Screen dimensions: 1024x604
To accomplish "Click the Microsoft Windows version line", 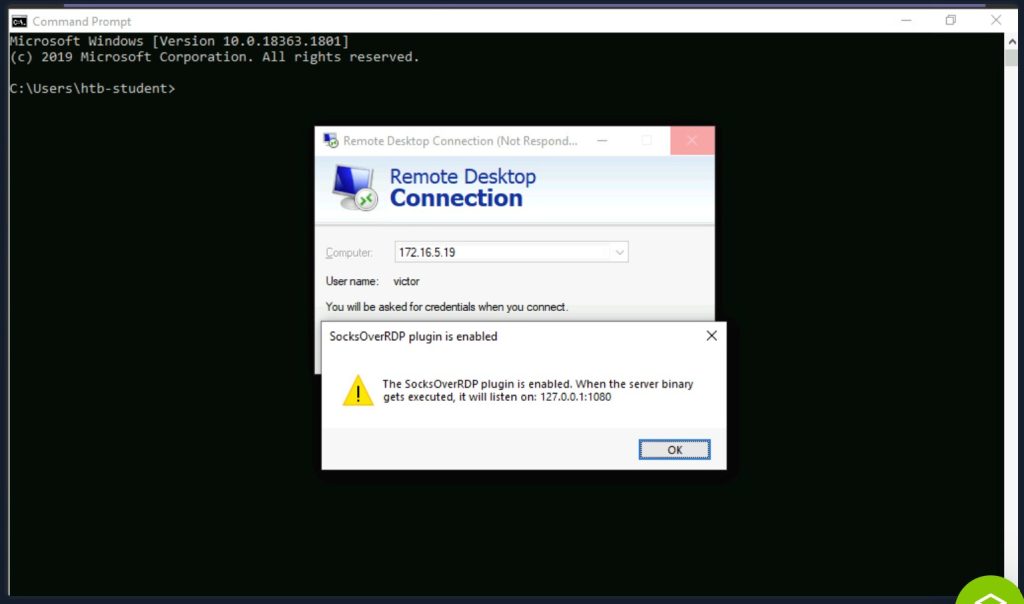I will coord(179,41).
